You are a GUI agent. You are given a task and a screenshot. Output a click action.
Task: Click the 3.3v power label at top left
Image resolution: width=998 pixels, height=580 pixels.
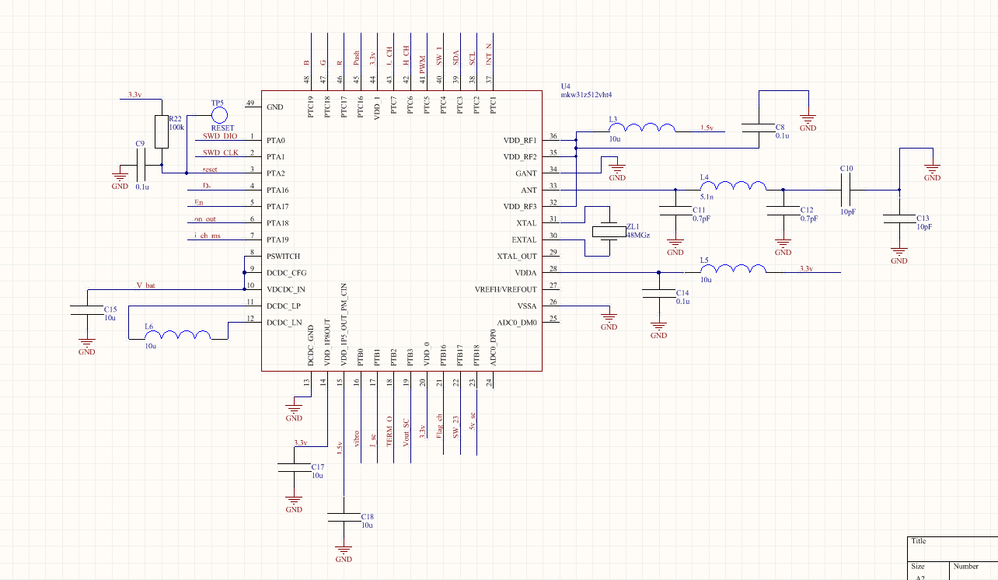[x=134, y=94]
